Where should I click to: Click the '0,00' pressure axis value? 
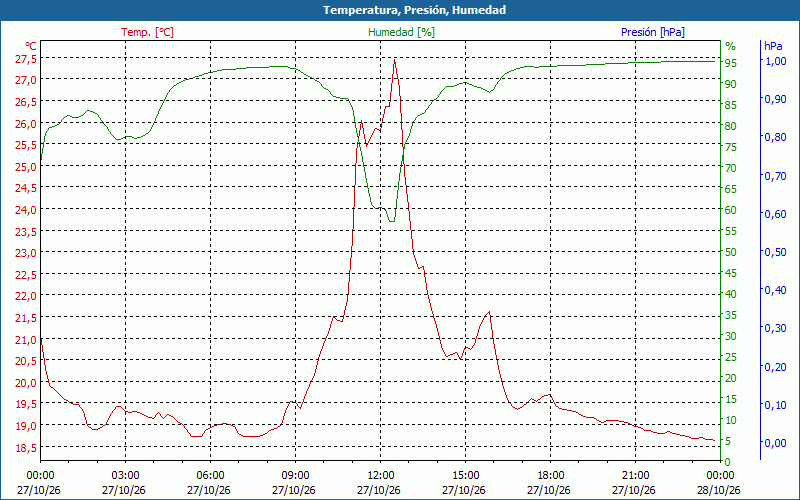776,443
